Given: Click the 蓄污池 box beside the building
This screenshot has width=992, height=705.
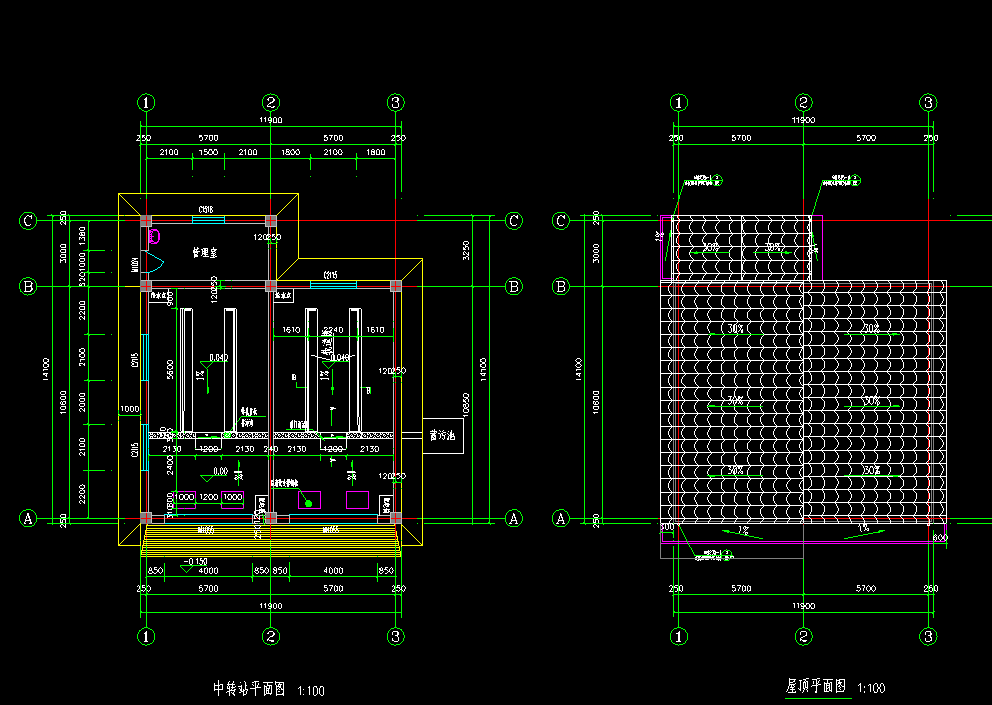Looking at the screenshot, I should [442, 436].
